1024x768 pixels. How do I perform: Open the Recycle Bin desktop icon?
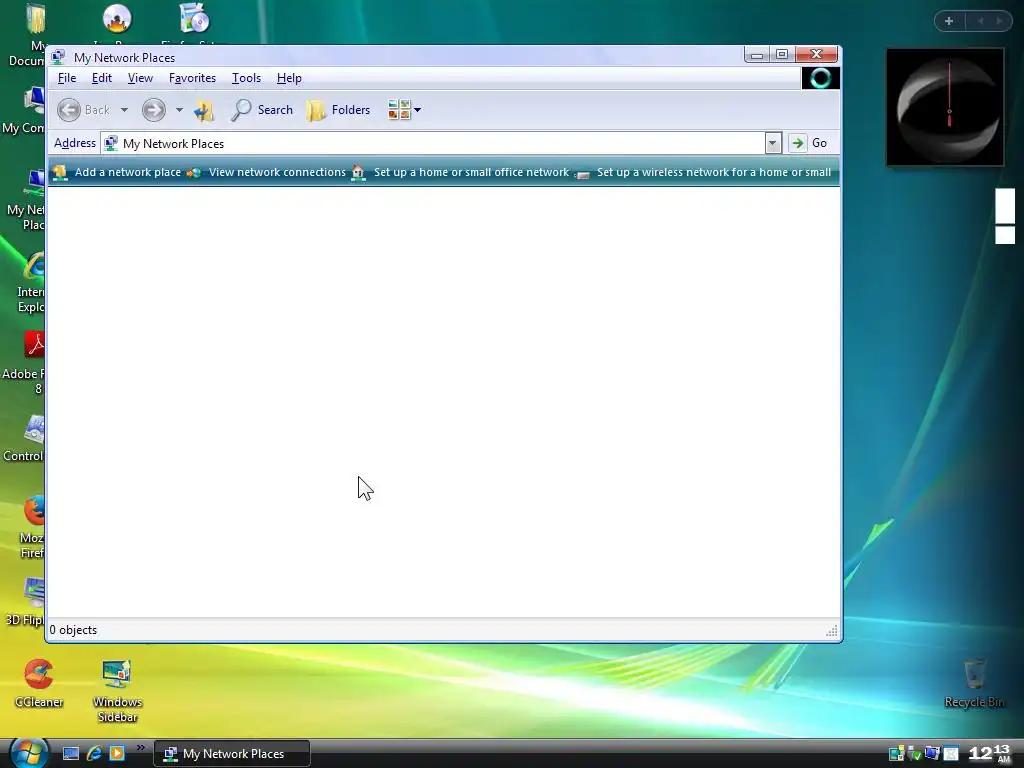click(974, 683)
